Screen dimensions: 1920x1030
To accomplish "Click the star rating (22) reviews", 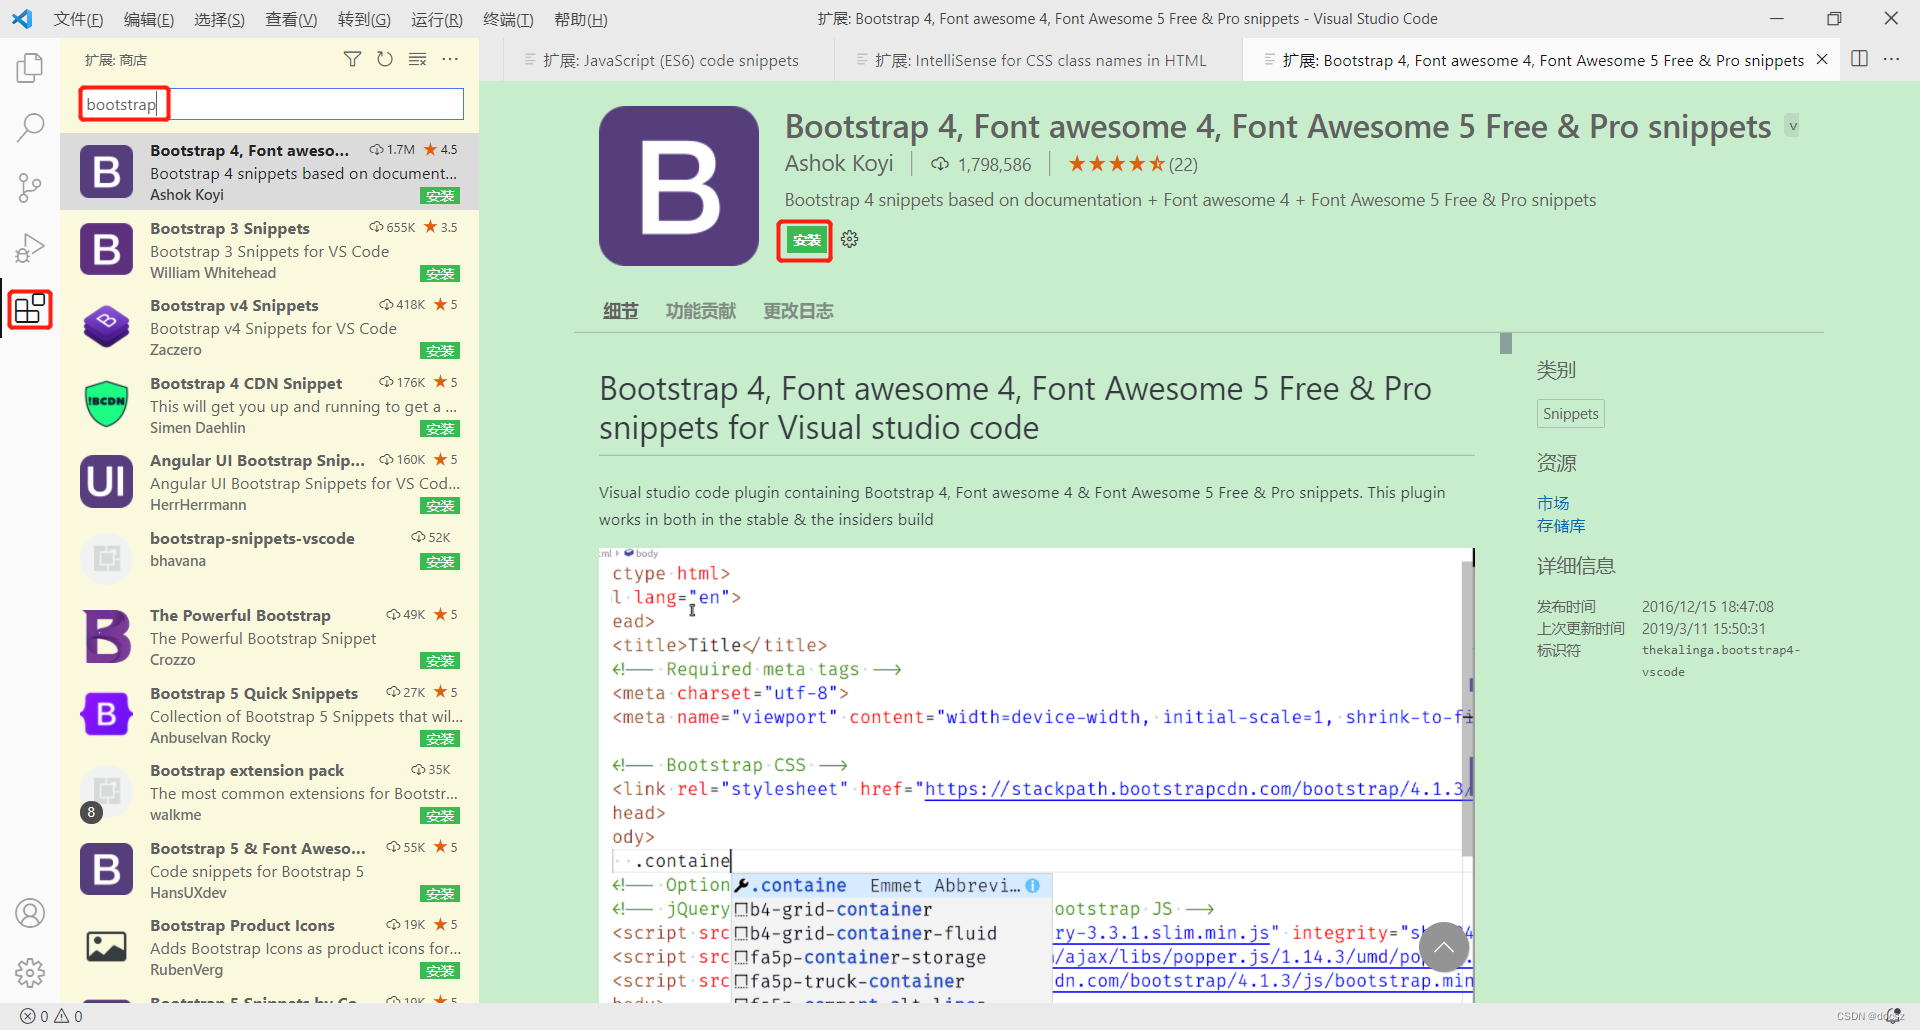I will tap(1132, 164).
